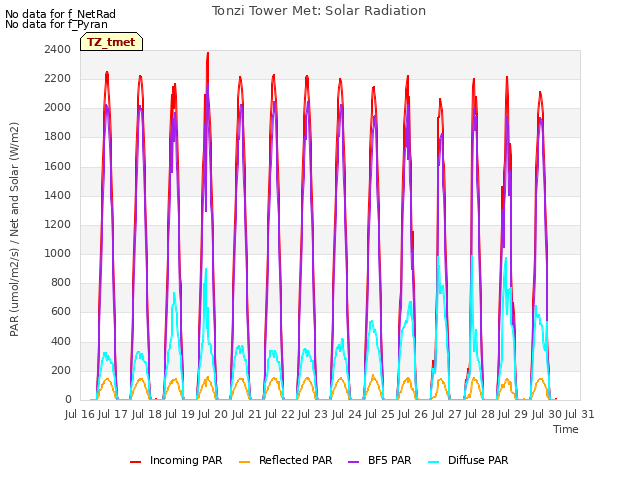The height and width of the screenshot is (480, 640).
Task: Click the Time x-axis label
Action: [566, 429]
